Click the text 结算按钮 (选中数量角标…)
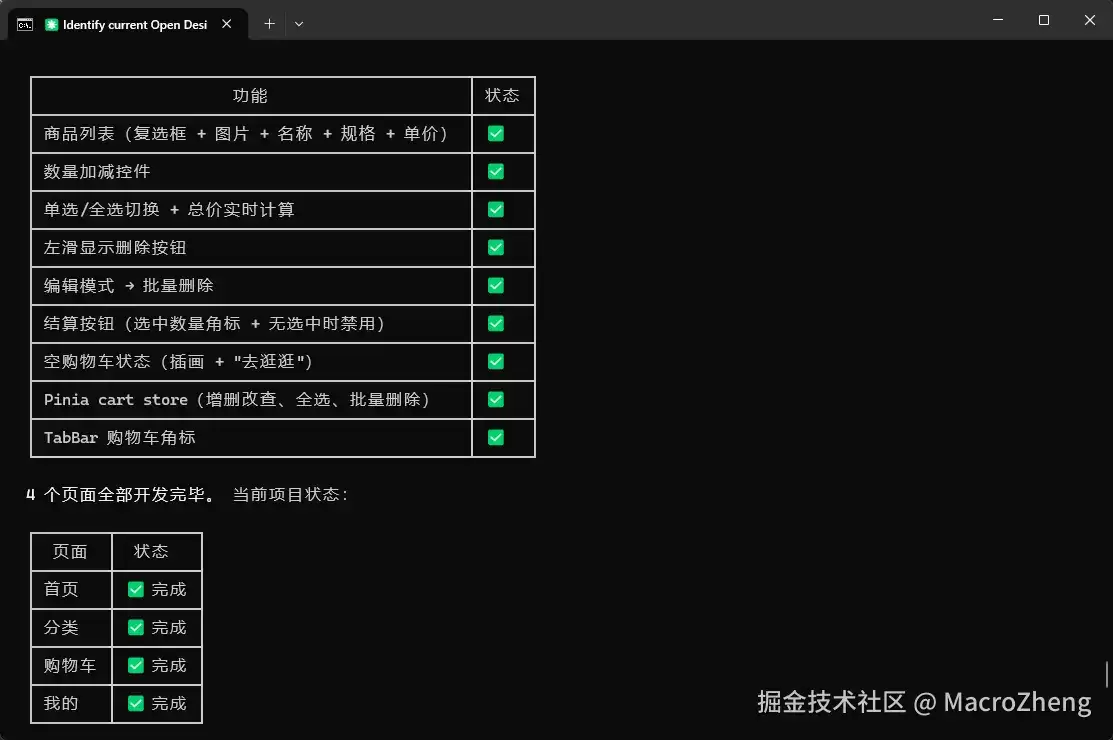1113x740 pixels. [214, 324]
